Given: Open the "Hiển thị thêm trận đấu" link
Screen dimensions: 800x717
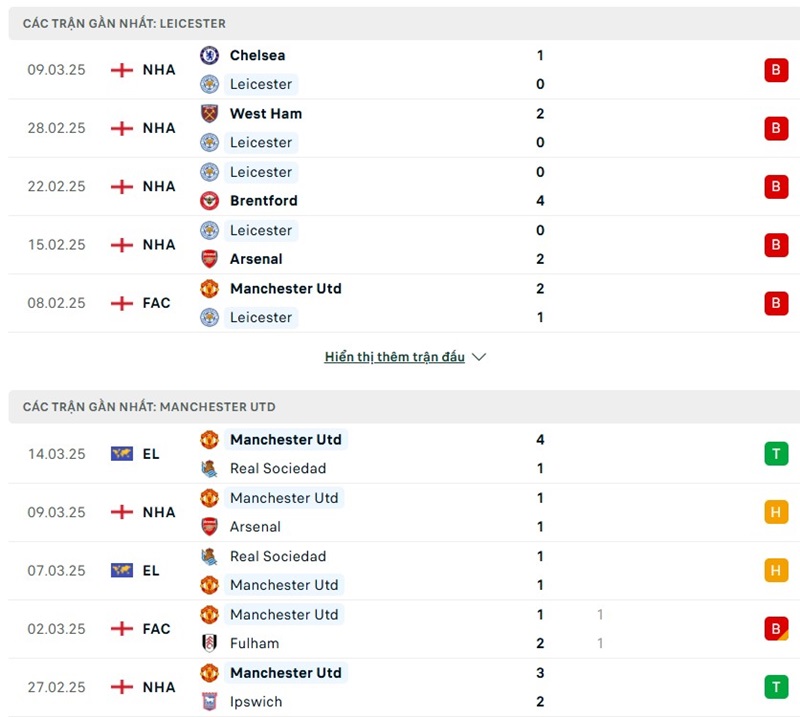Looking at the screenshot, I should pos(394,357).
